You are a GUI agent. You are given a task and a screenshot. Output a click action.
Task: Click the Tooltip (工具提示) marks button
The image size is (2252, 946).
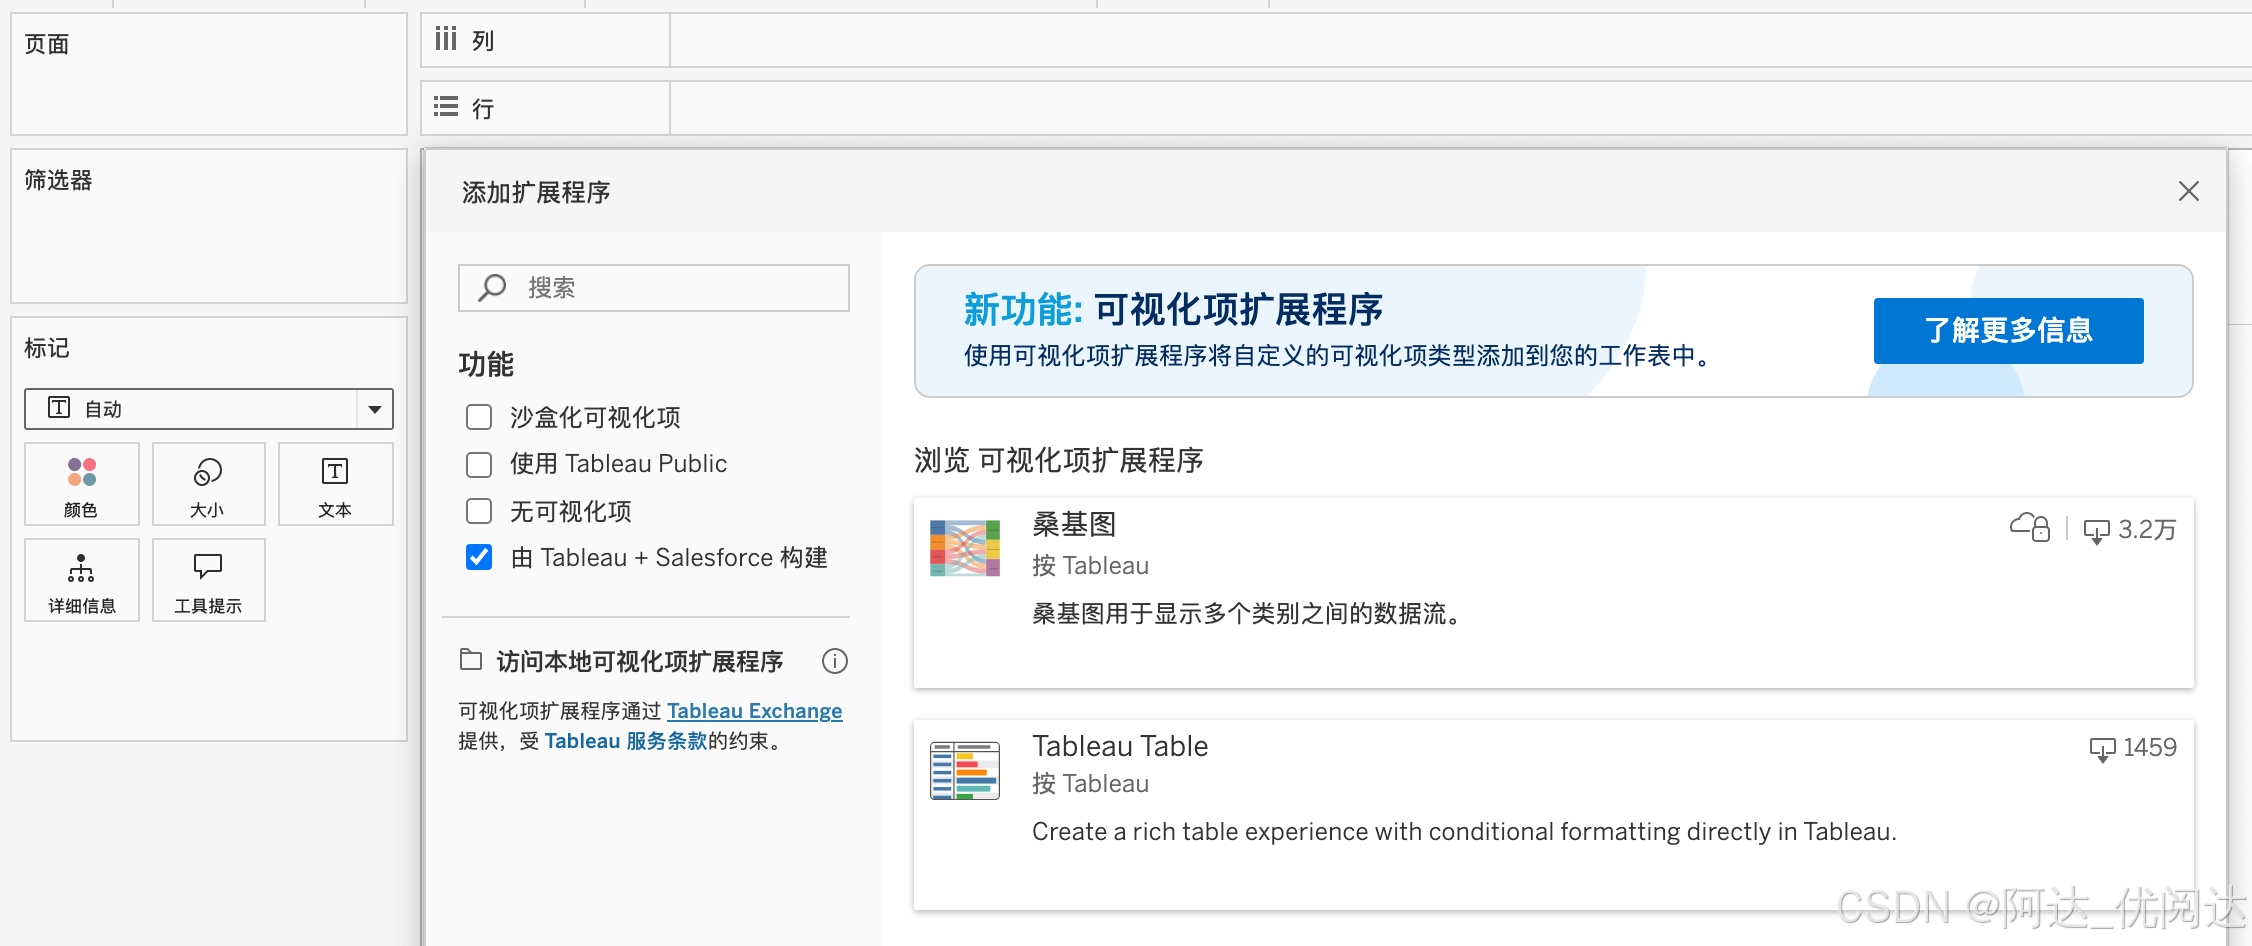[x=208, y=580]
